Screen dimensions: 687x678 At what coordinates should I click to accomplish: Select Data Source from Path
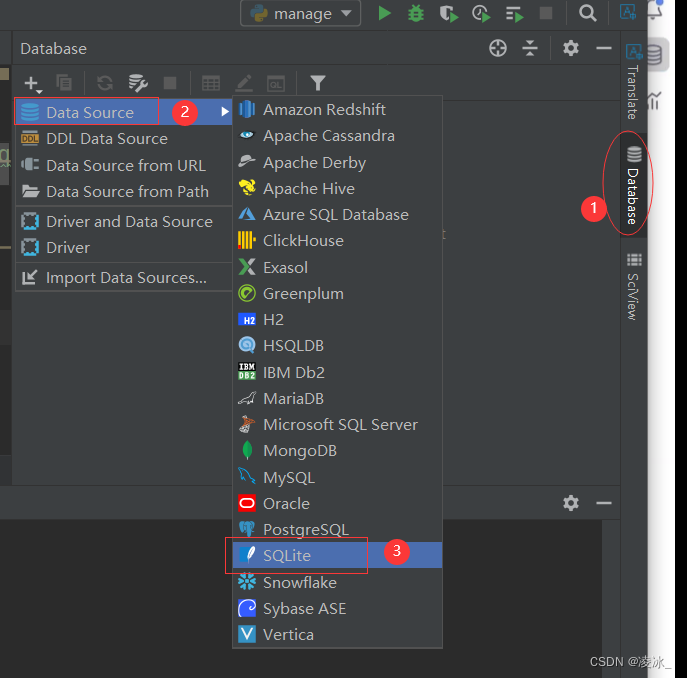coord(124,192)
